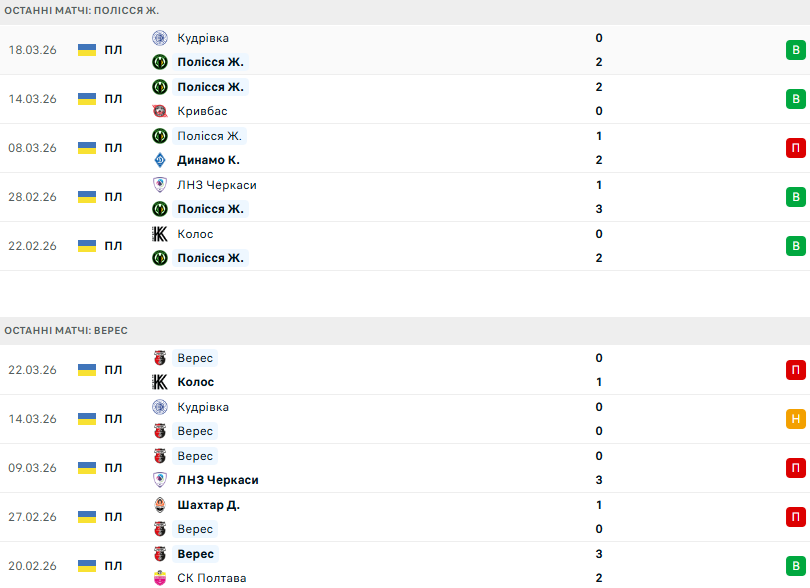Click the red loss badge for 08.03.26 match

tap(795, 148)
